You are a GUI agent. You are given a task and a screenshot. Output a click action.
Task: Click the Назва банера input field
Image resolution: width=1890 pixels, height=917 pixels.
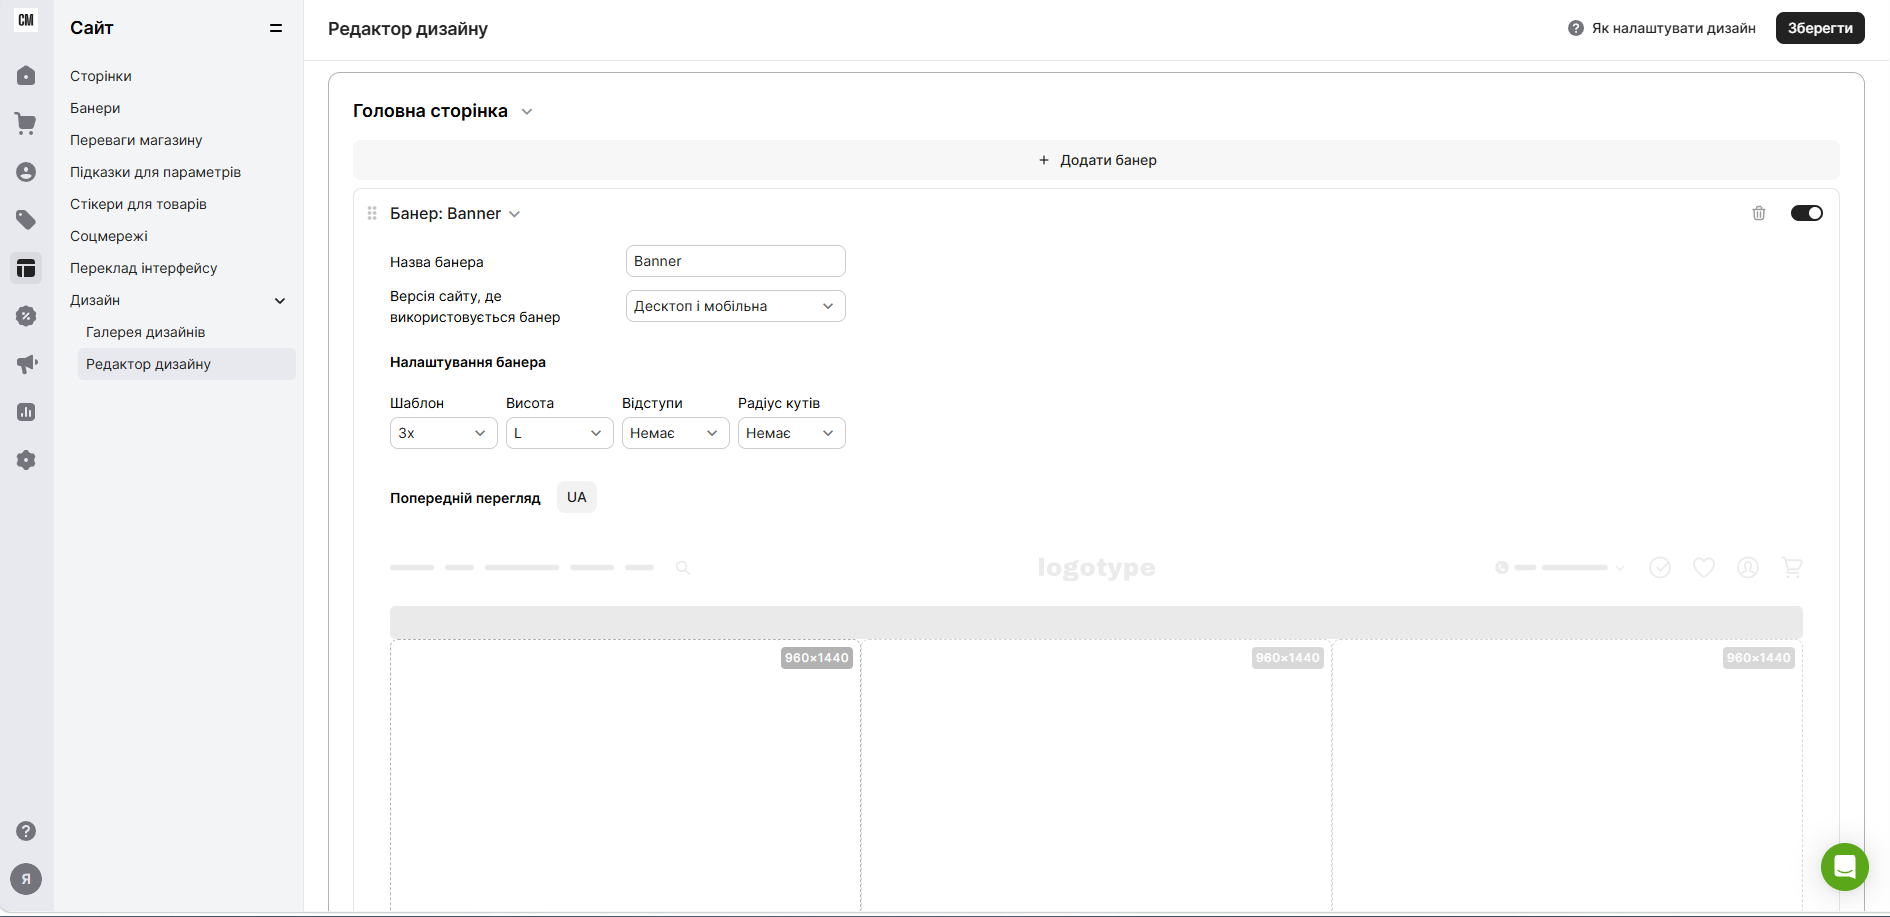point(736,261)
